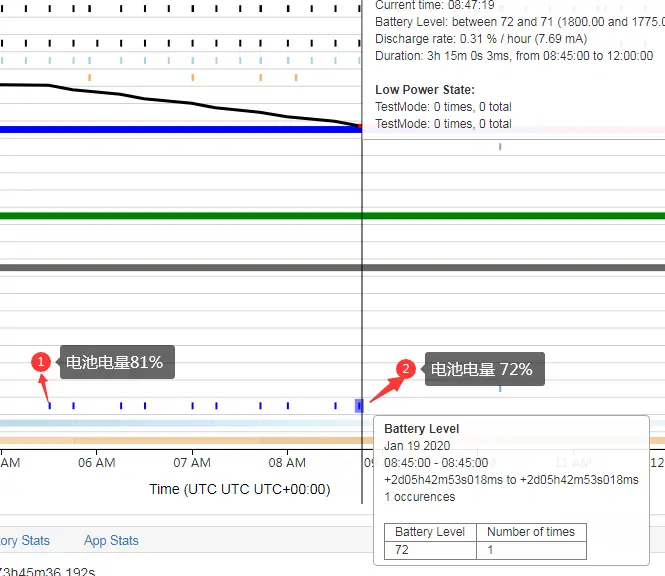The height and width of the screenshot is (576, 665).
Task: Click the orange tick marker just after 08 AM
Action: [x=296, y=77]
